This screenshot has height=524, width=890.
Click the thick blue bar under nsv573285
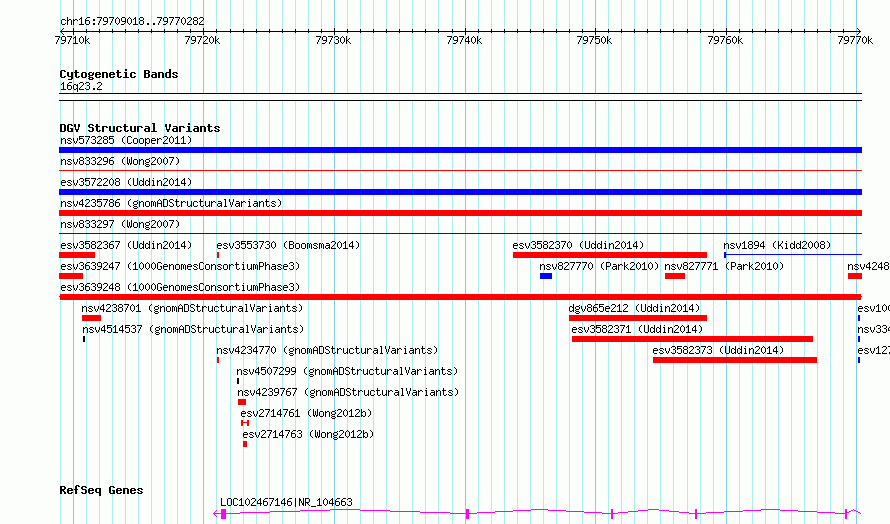click(460, 150)
